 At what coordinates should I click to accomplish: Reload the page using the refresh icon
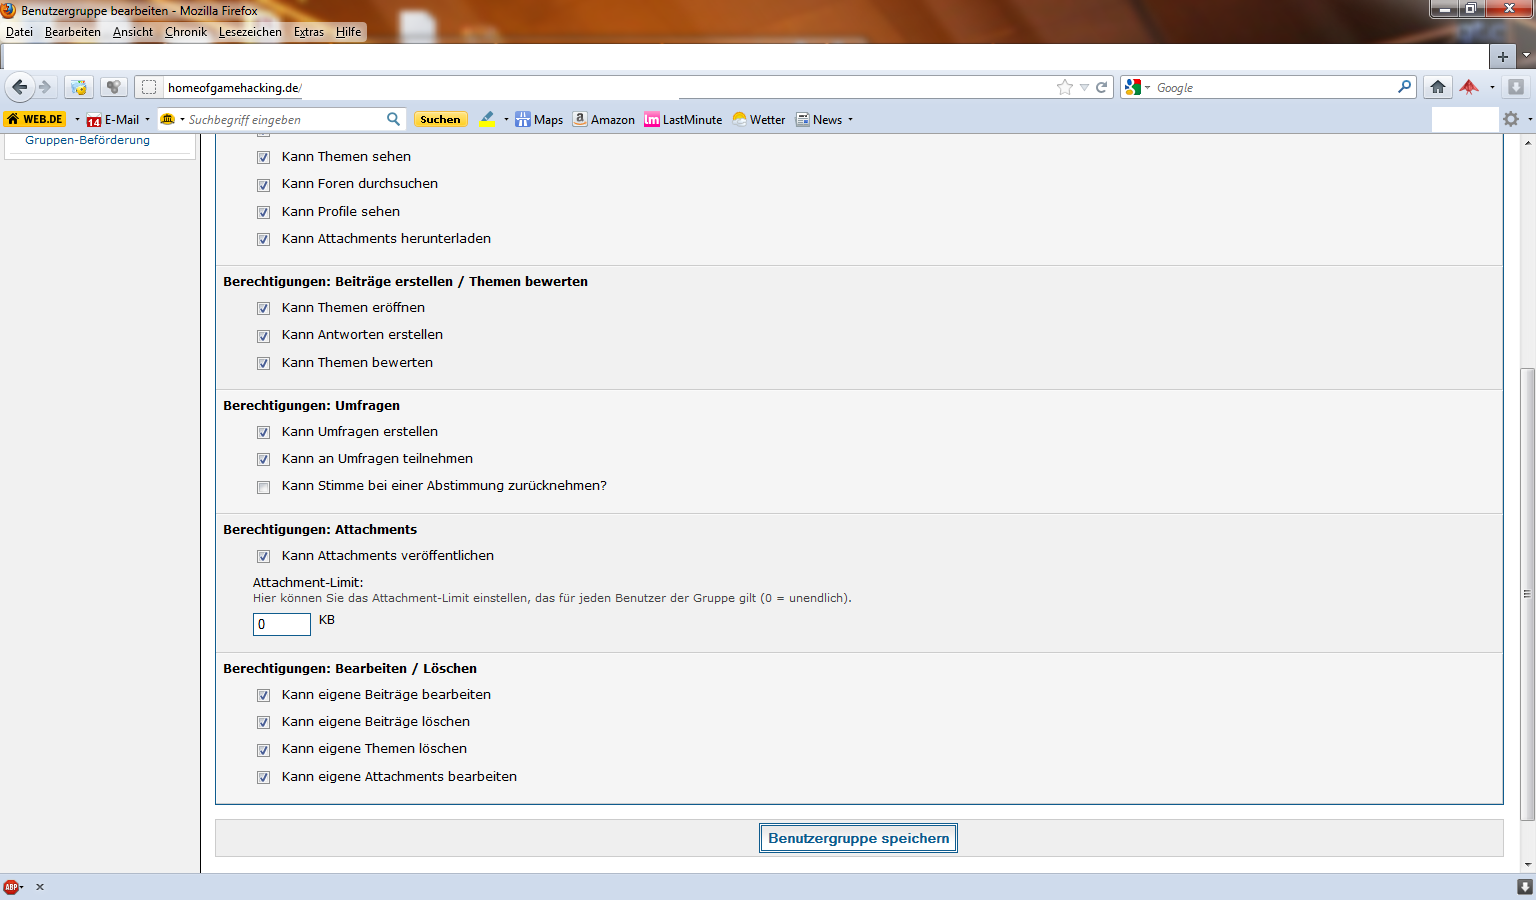point(1102,88)
